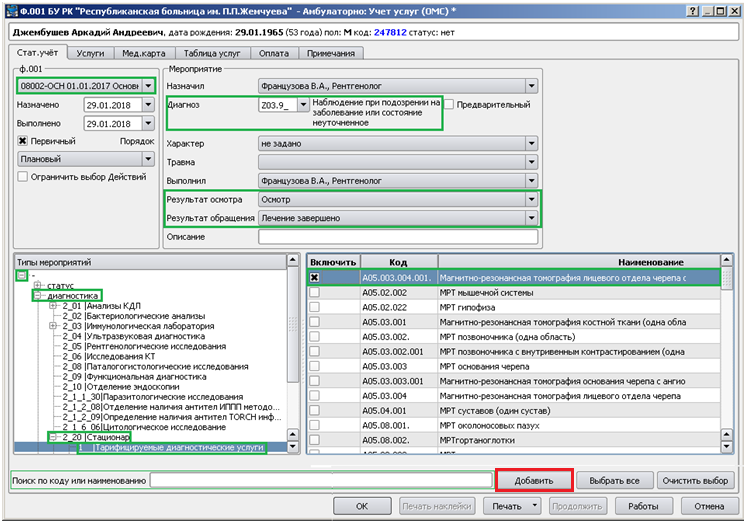
Task: Check the МРТ гипофиза row checkbox
Action: click(314, 307)
